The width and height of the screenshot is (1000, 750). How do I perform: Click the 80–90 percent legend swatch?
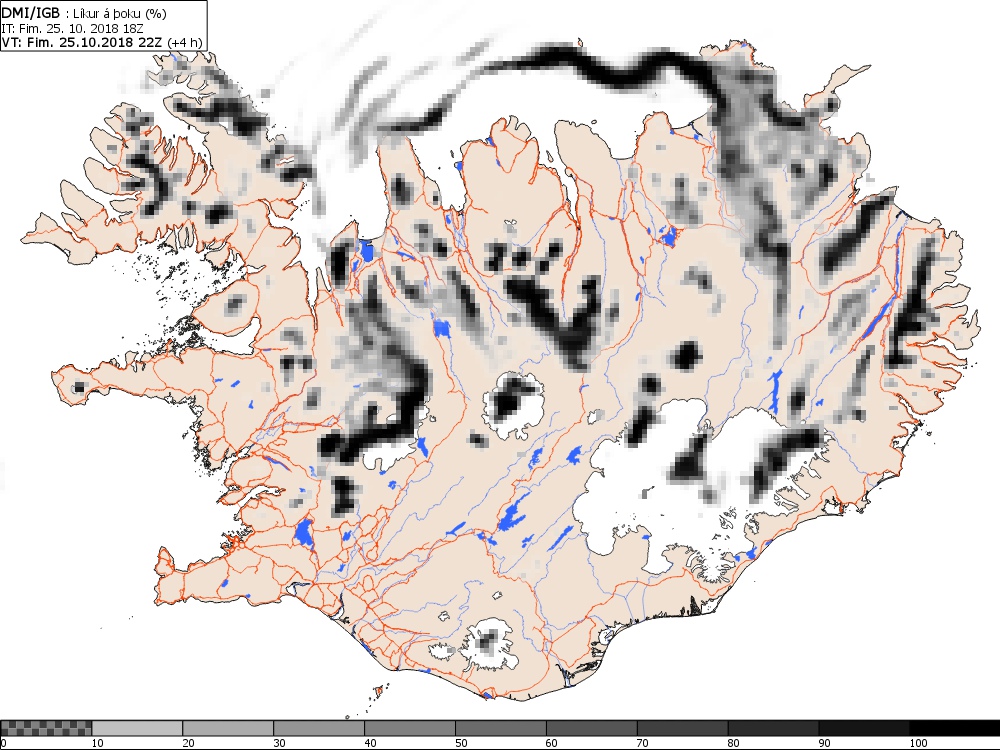tap(774, 728)
